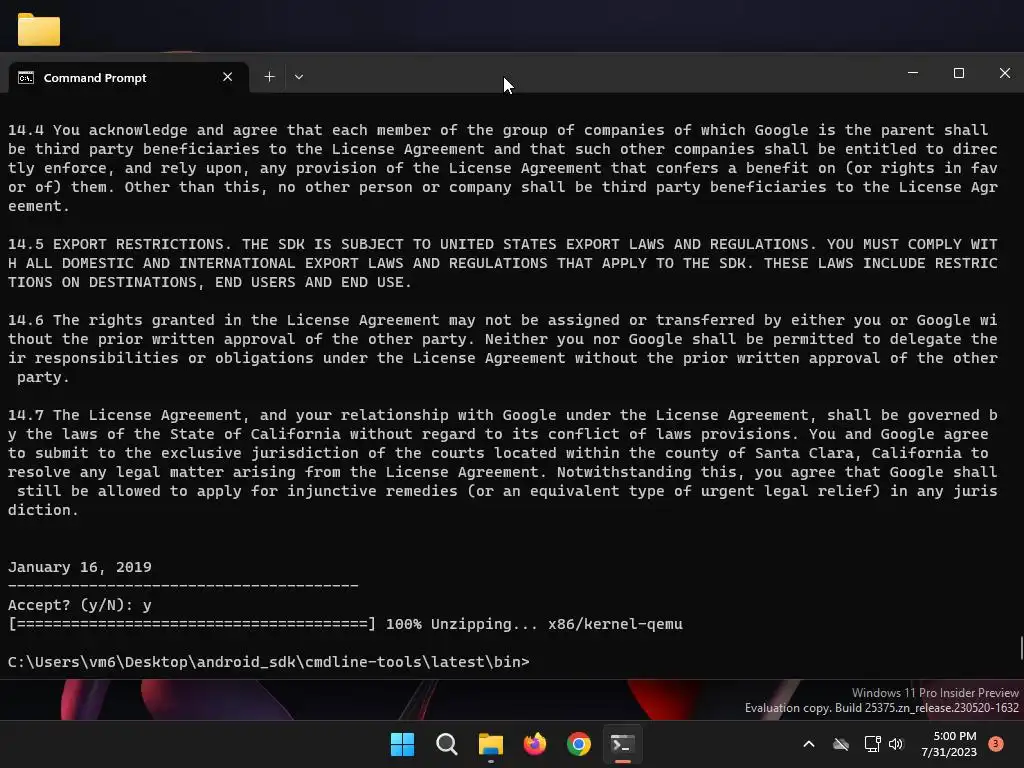Show hidden system tray icons

coord(808,744)
